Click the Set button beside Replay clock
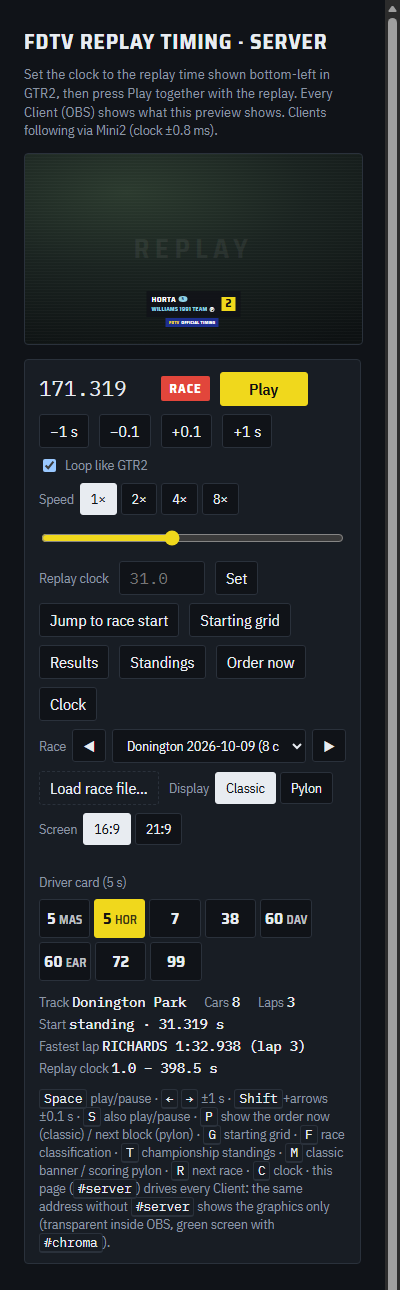This screenshot has width=400, height=1290. 236,578
